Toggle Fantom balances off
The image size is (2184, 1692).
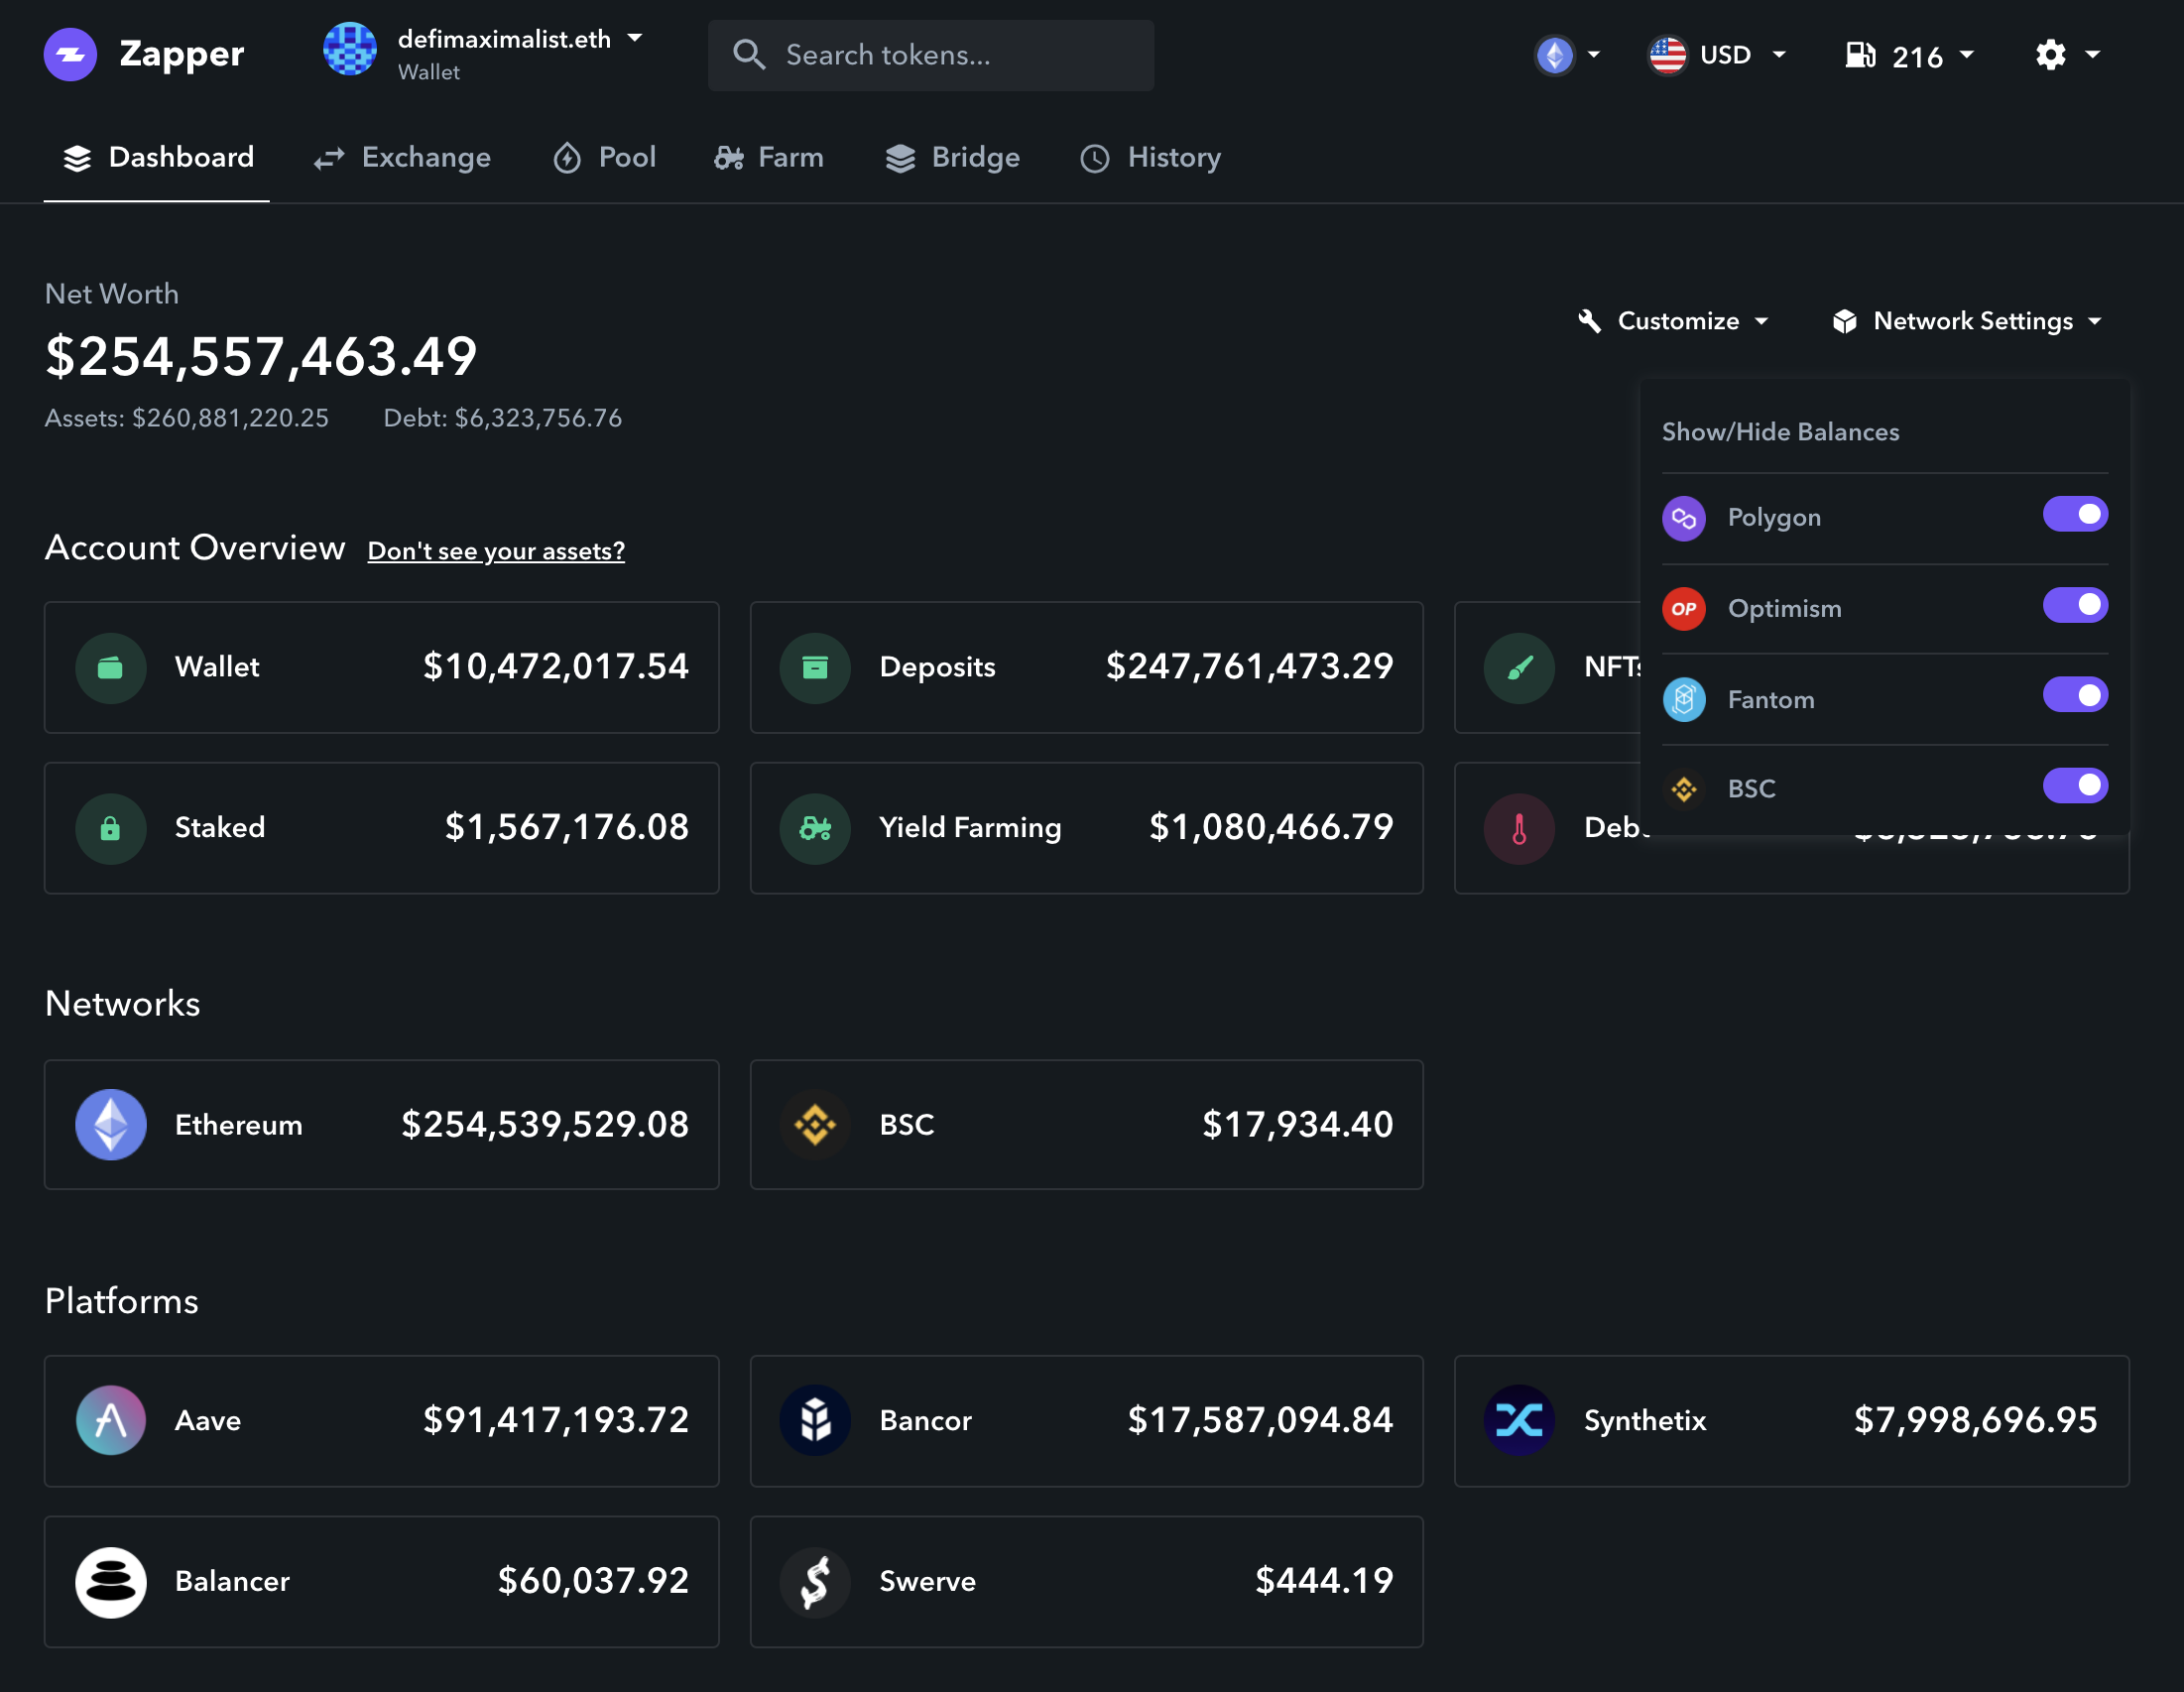[x=2075, y=695]
